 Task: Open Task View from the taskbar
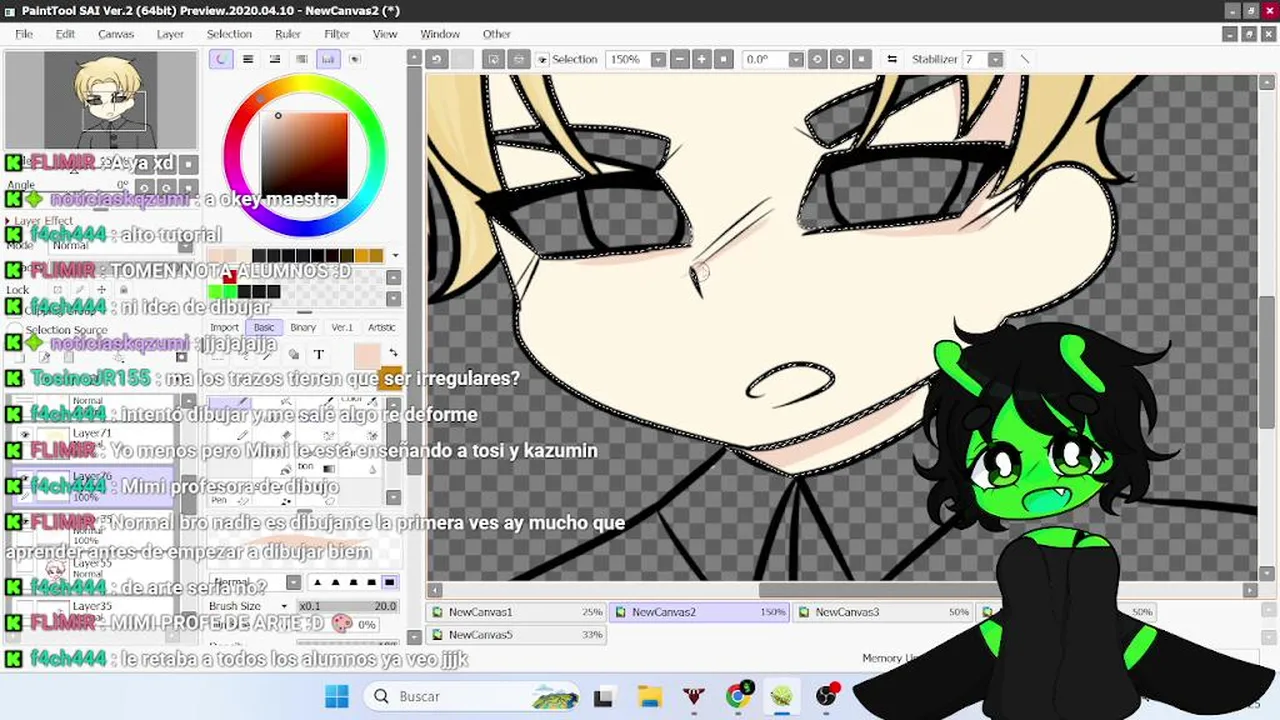603,696
